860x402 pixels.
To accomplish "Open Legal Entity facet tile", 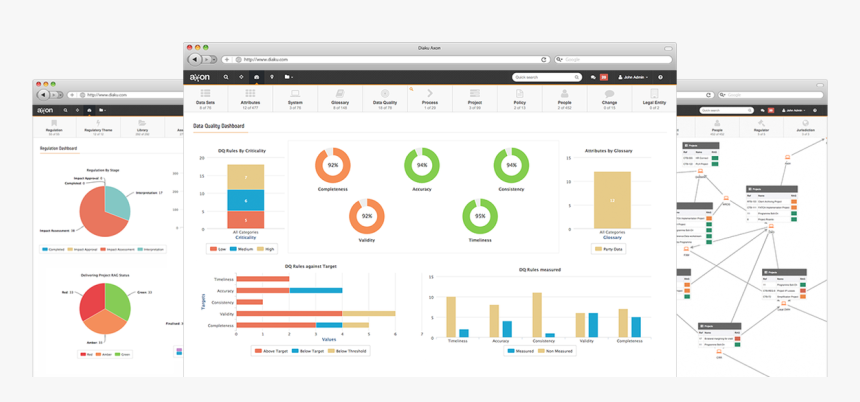I will pyautogui.click(x=654, y=98).
